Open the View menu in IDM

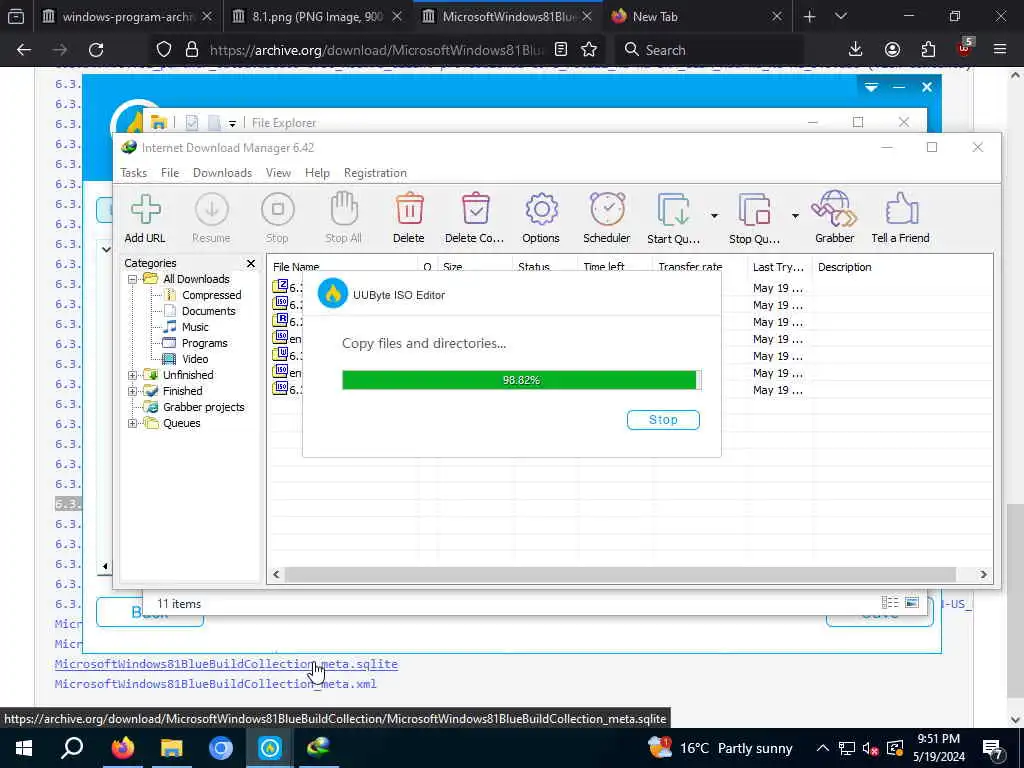coord(278,173)
